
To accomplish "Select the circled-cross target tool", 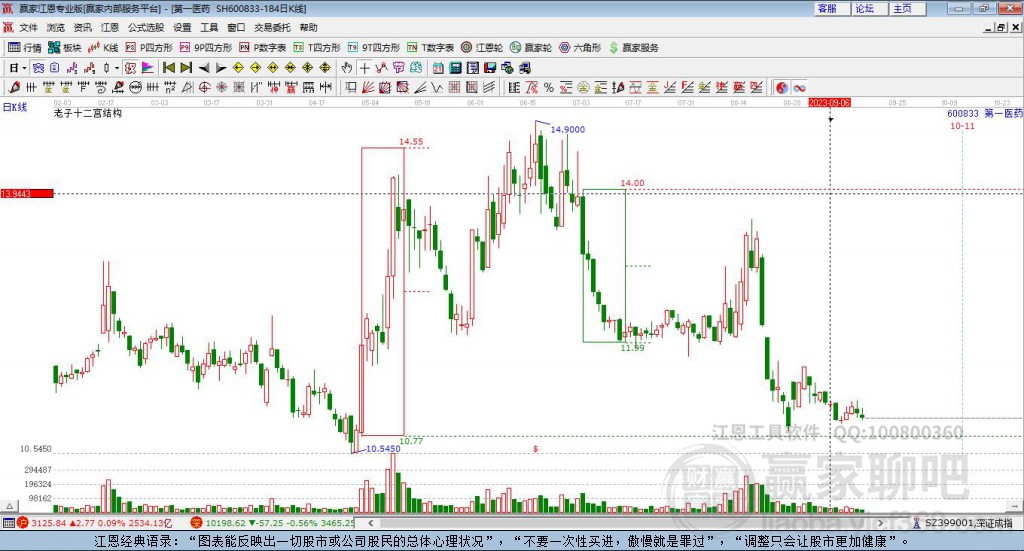I will (x=204, y=87).
